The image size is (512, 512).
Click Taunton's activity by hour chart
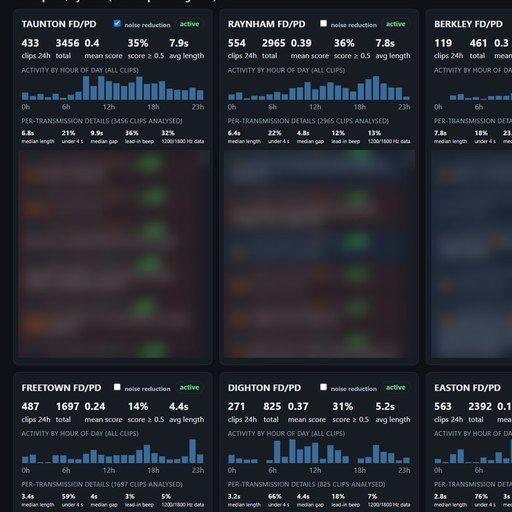(x=113, y=88)
